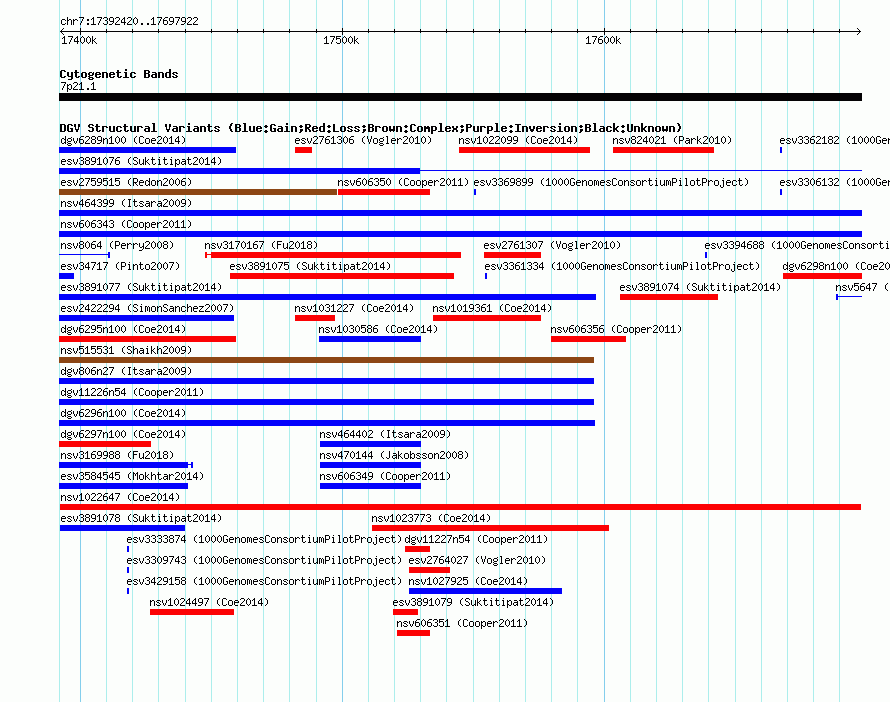890x702 pixels.
Task: Click dgv6295n100 (Coe2014) label
Action: click(123, 329)
